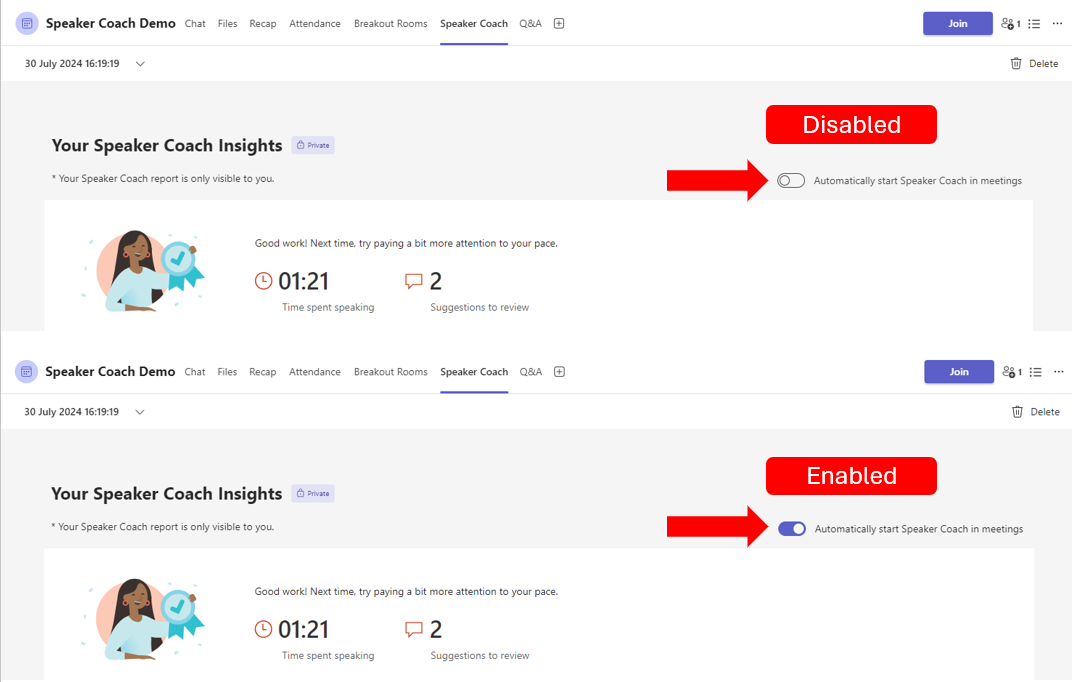Viewport: 1075px width, 682px height.
Task: Click the add tab plus icon in the Disabled example
Action: [x=559, y=24]
